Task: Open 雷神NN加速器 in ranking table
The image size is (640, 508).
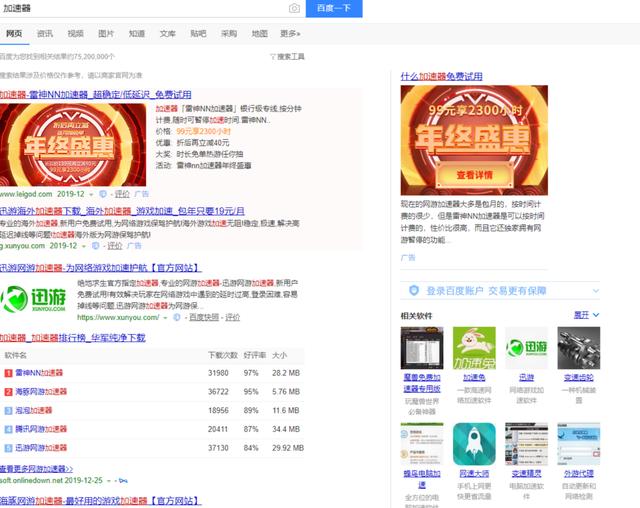Action: (x=39, y=373)
